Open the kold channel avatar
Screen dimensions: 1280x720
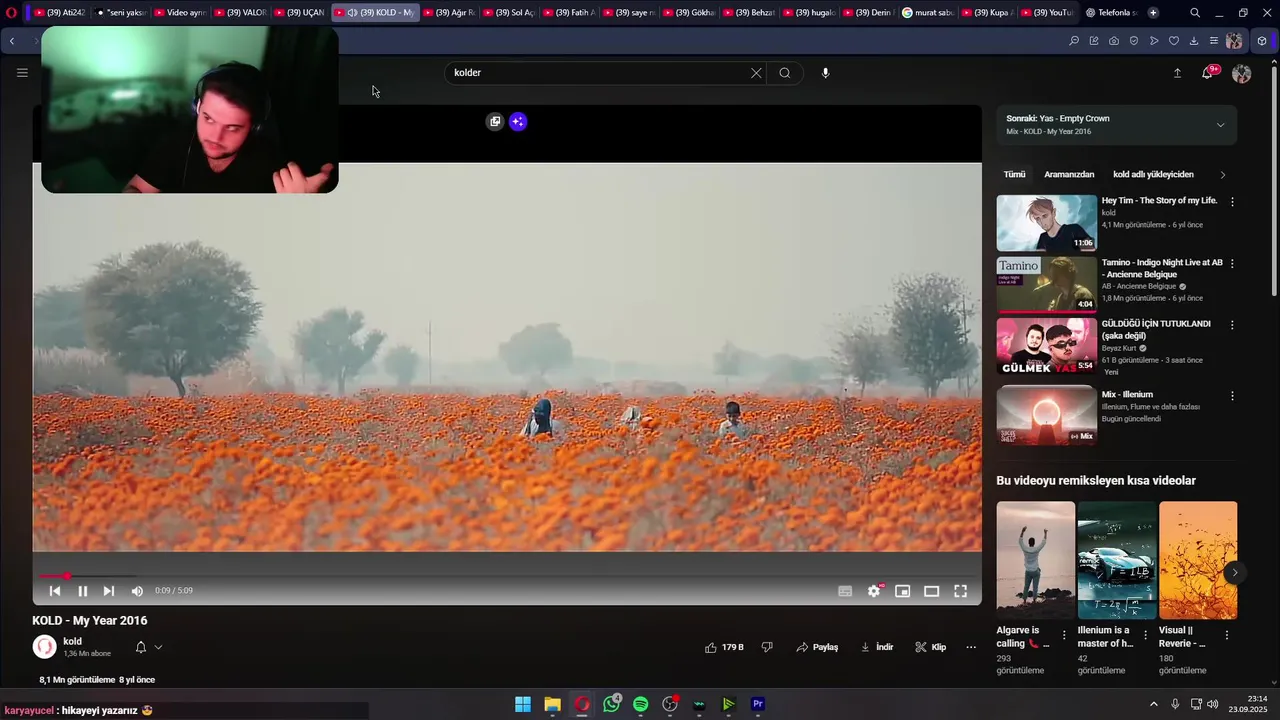tap(44, 647)
